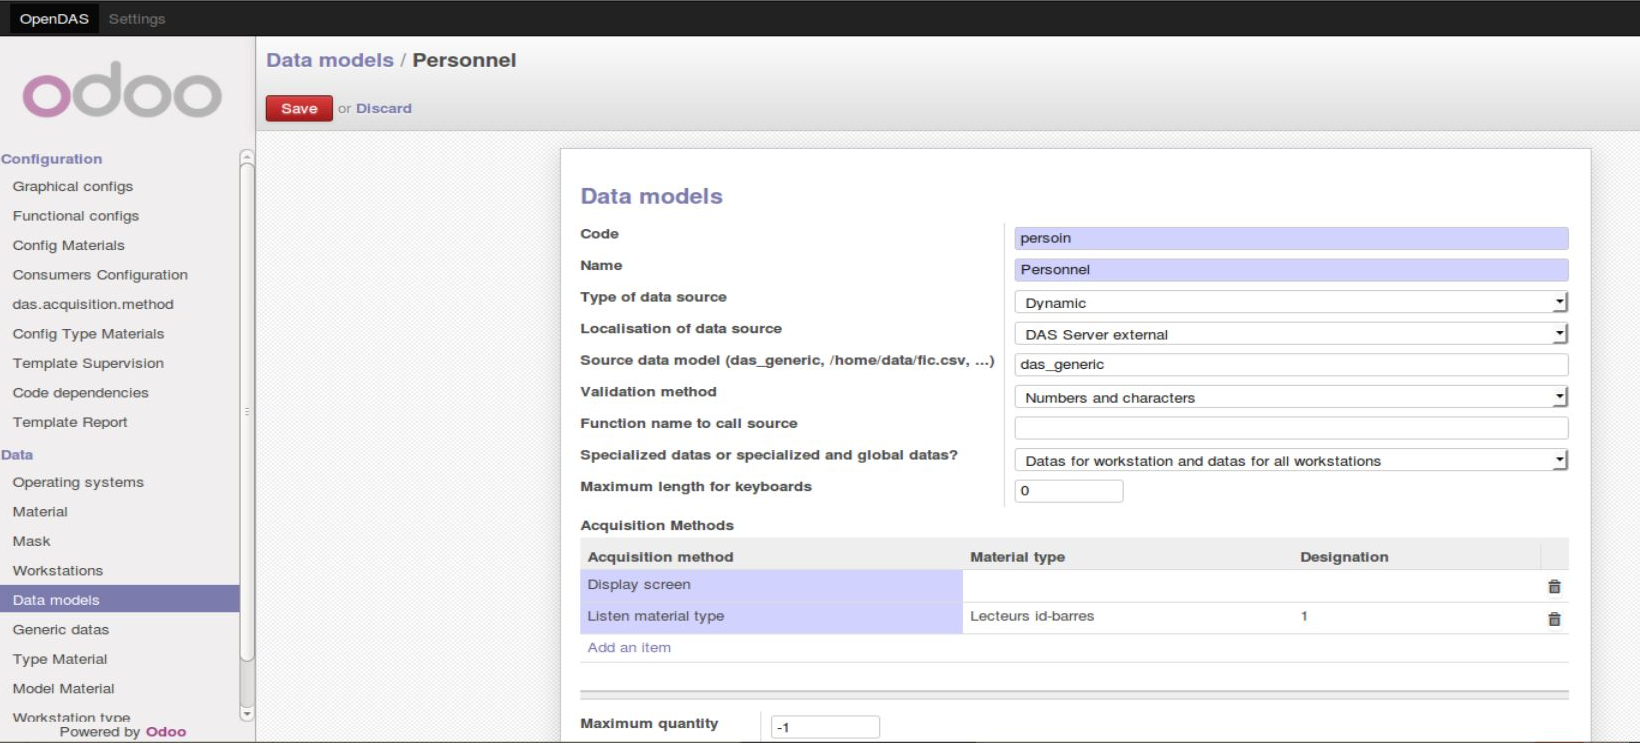Open the OpenDAS top menu
The width and height of the screenshot is (1640, 743).
click(x=54, y=18)
